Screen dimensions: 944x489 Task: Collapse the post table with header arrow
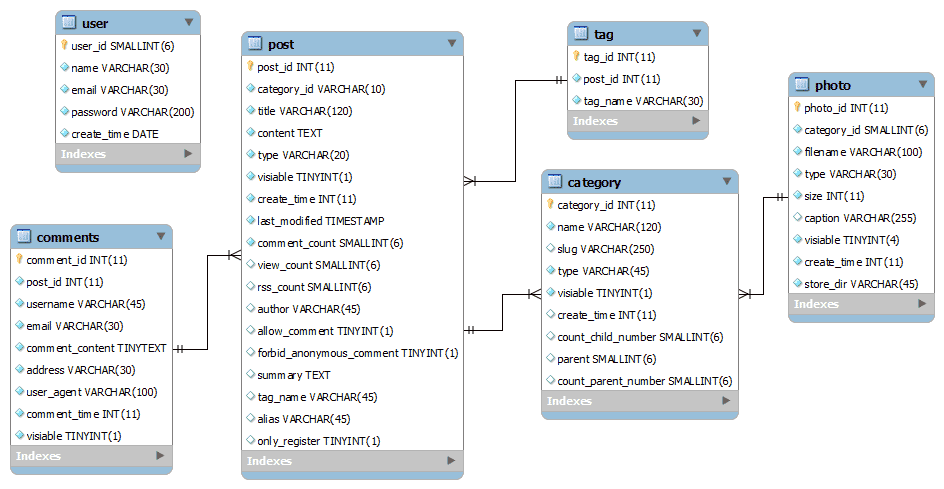pos(452,44)
